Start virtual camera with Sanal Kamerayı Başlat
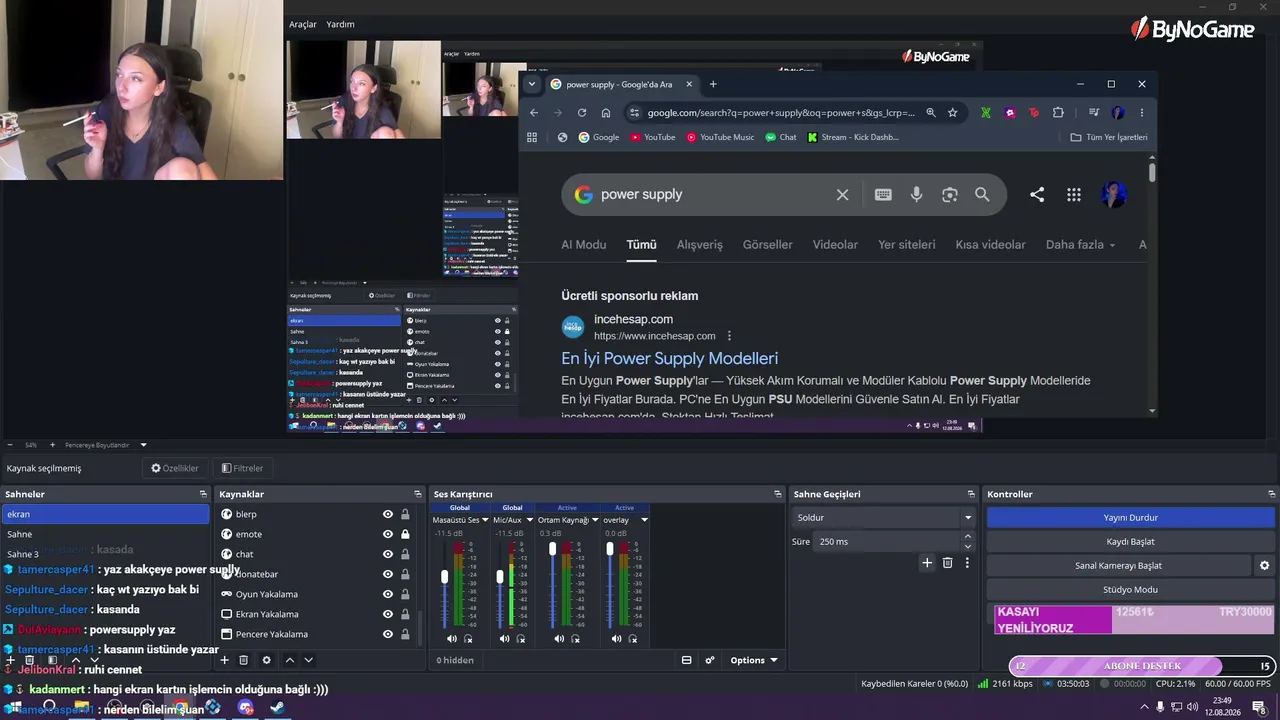The image size is (1280, 720). pos(1119,566)
